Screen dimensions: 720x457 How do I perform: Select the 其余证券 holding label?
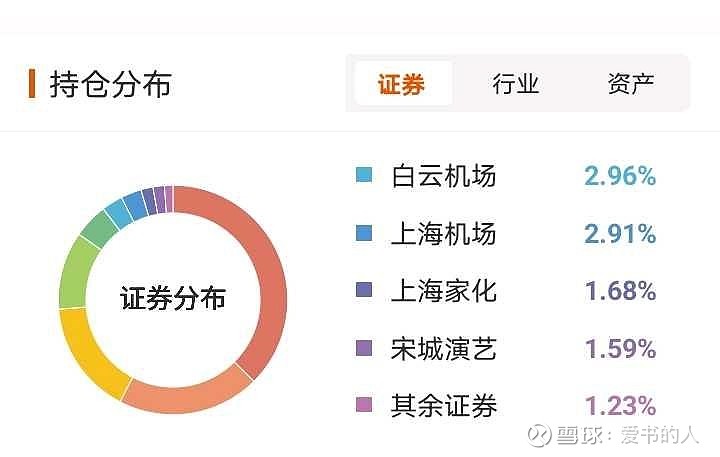pos(444,406)
